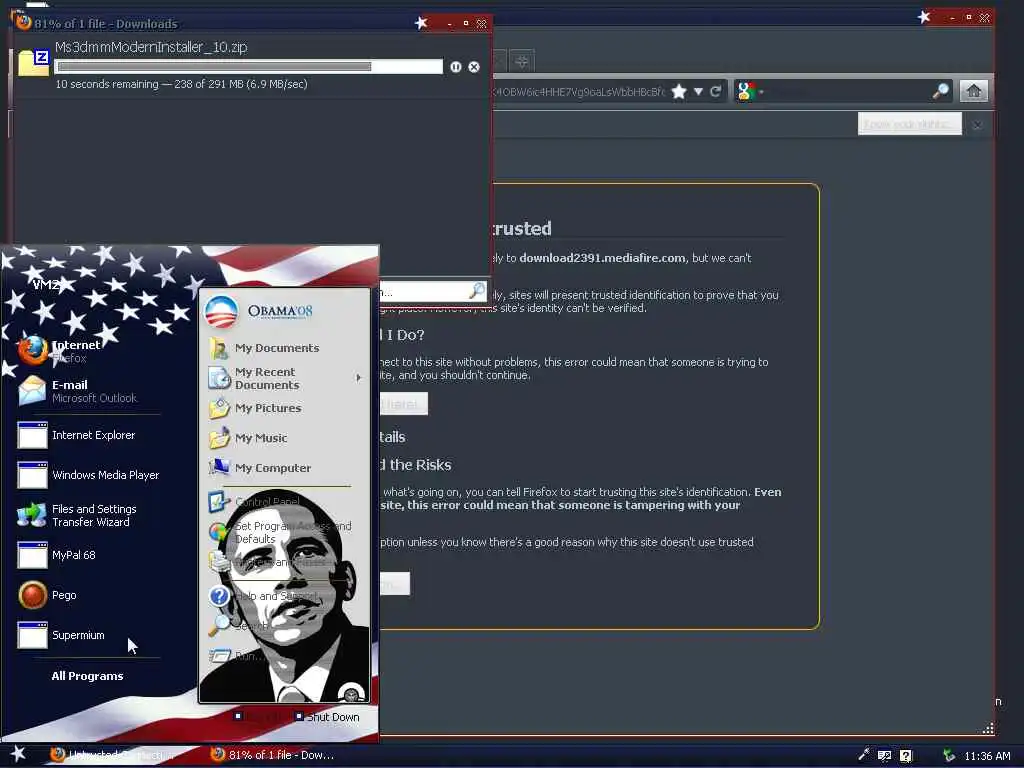This screenshot has width=1024, height=768.
Task: Open Control Panel icon
Action: pos(218,502)
